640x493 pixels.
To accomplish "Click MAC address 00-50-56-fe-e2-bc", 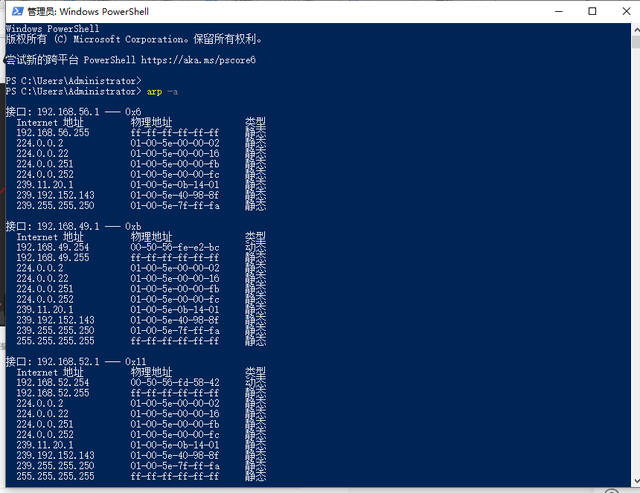I will [175, 247].
